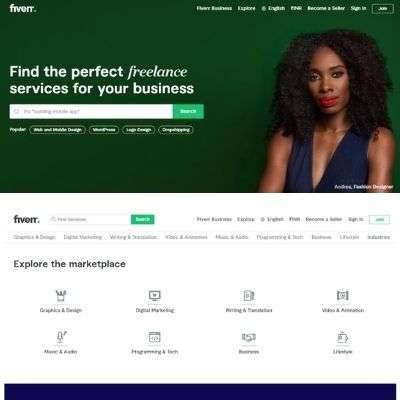Click the Join button in the top header
400x400 pixels.
(383, 9)
